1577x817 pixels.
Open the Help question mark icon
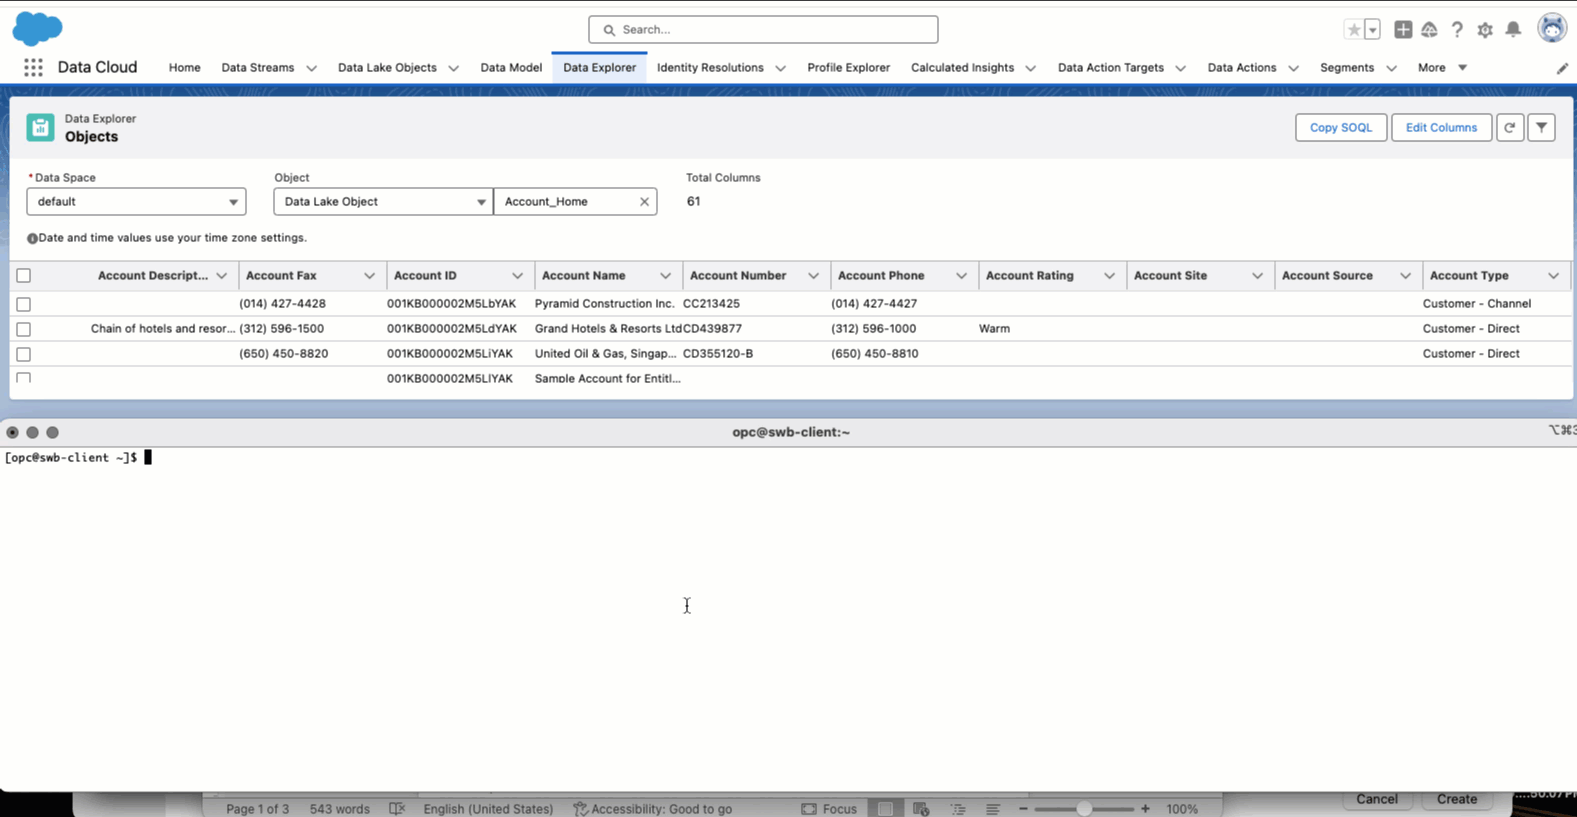tap(1457, 30)
